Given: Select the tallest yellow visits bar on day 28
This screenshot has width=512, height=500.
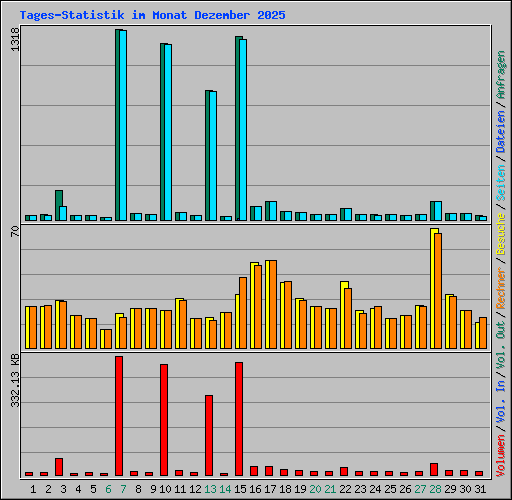Looking at the screenshot, I should click(433, 289).
